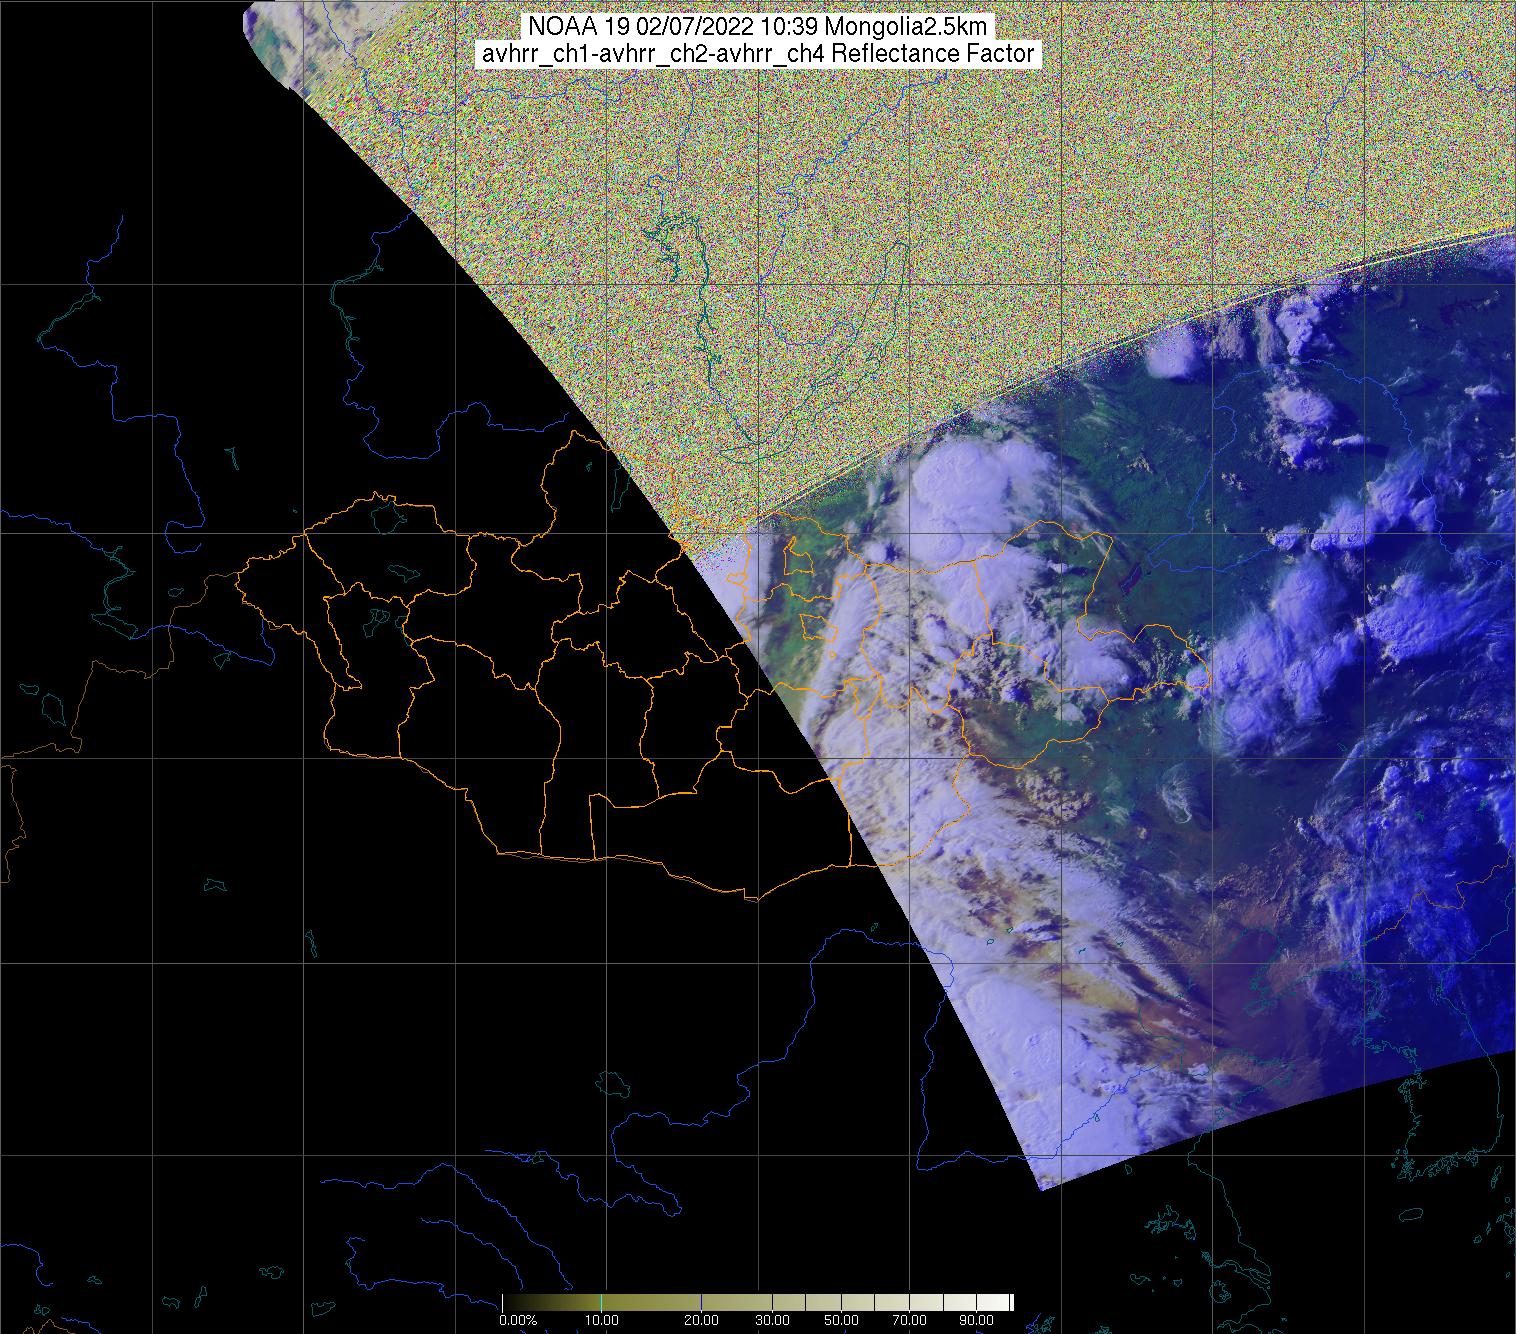Click the olive section between 10.00 and 20.00
This screenshot has width=1516, height=1334.
[x=650, y=1302]
